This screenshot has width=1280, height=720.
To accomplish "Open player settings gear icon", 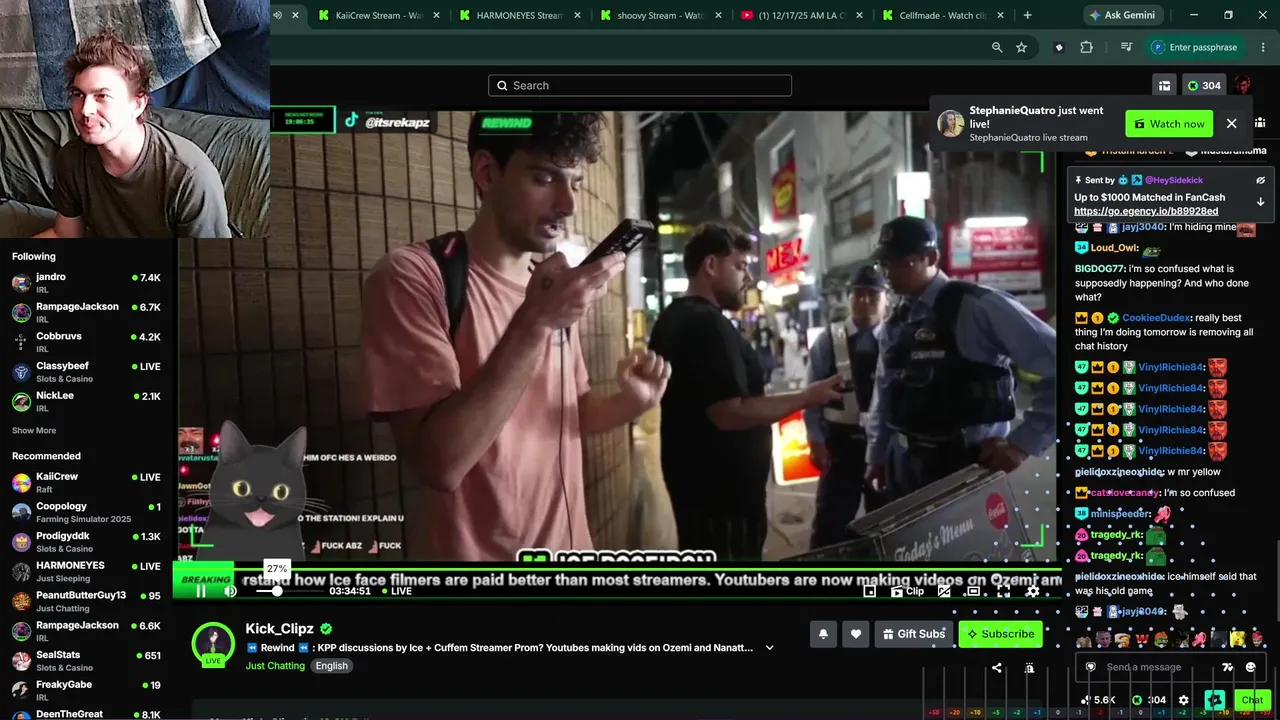I will coord(1032,591).
